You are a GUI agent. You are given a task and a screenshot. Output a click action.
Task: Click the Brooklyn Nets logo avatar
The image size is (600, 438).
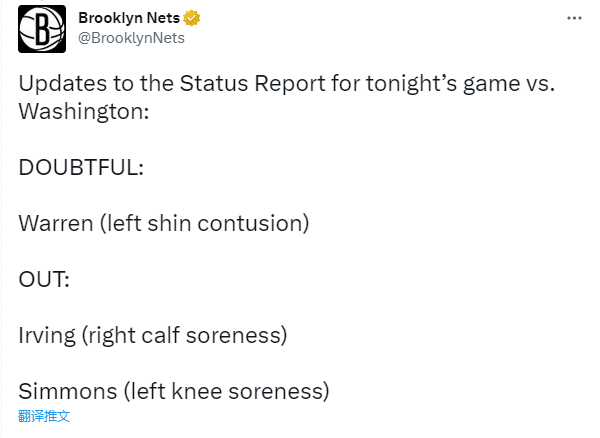(x=41, y=28)
